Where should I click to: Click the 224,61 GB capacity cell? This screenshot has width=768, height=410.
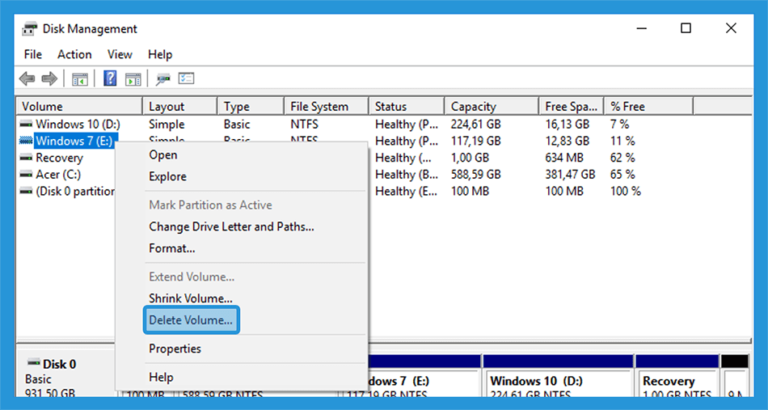point(476,124)
